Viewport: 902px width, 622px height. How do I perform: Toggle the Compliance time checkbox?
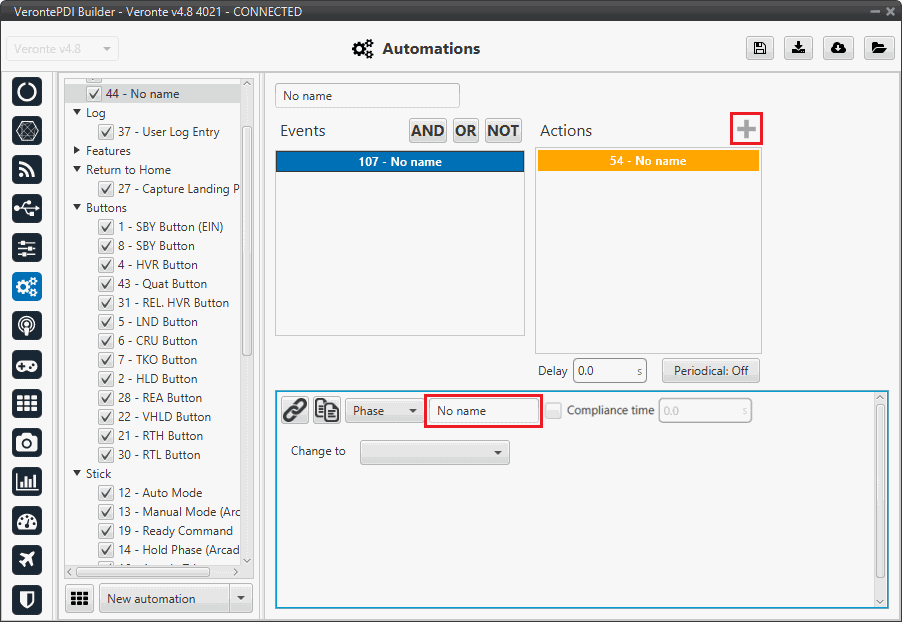[554, 410]
